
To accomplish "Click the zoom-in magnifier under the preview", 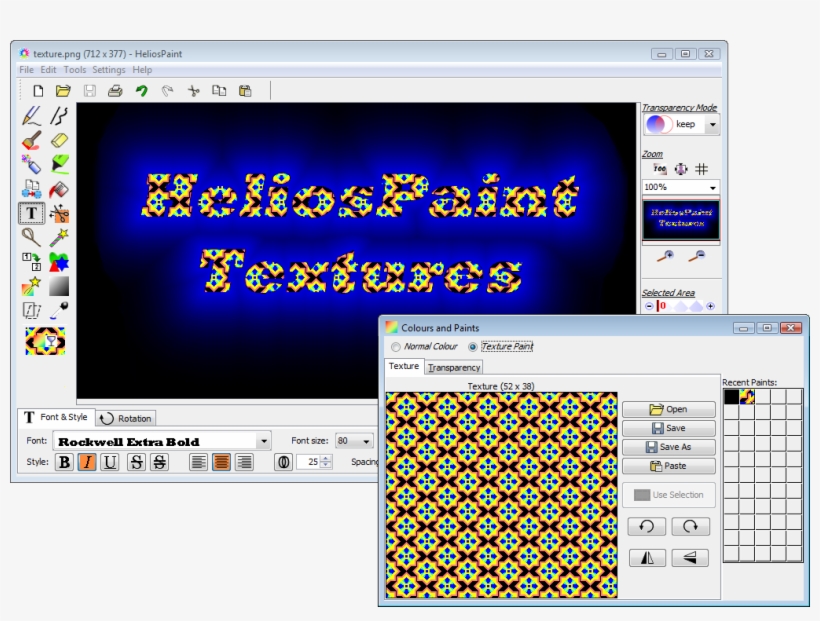I will coord(666,256).
